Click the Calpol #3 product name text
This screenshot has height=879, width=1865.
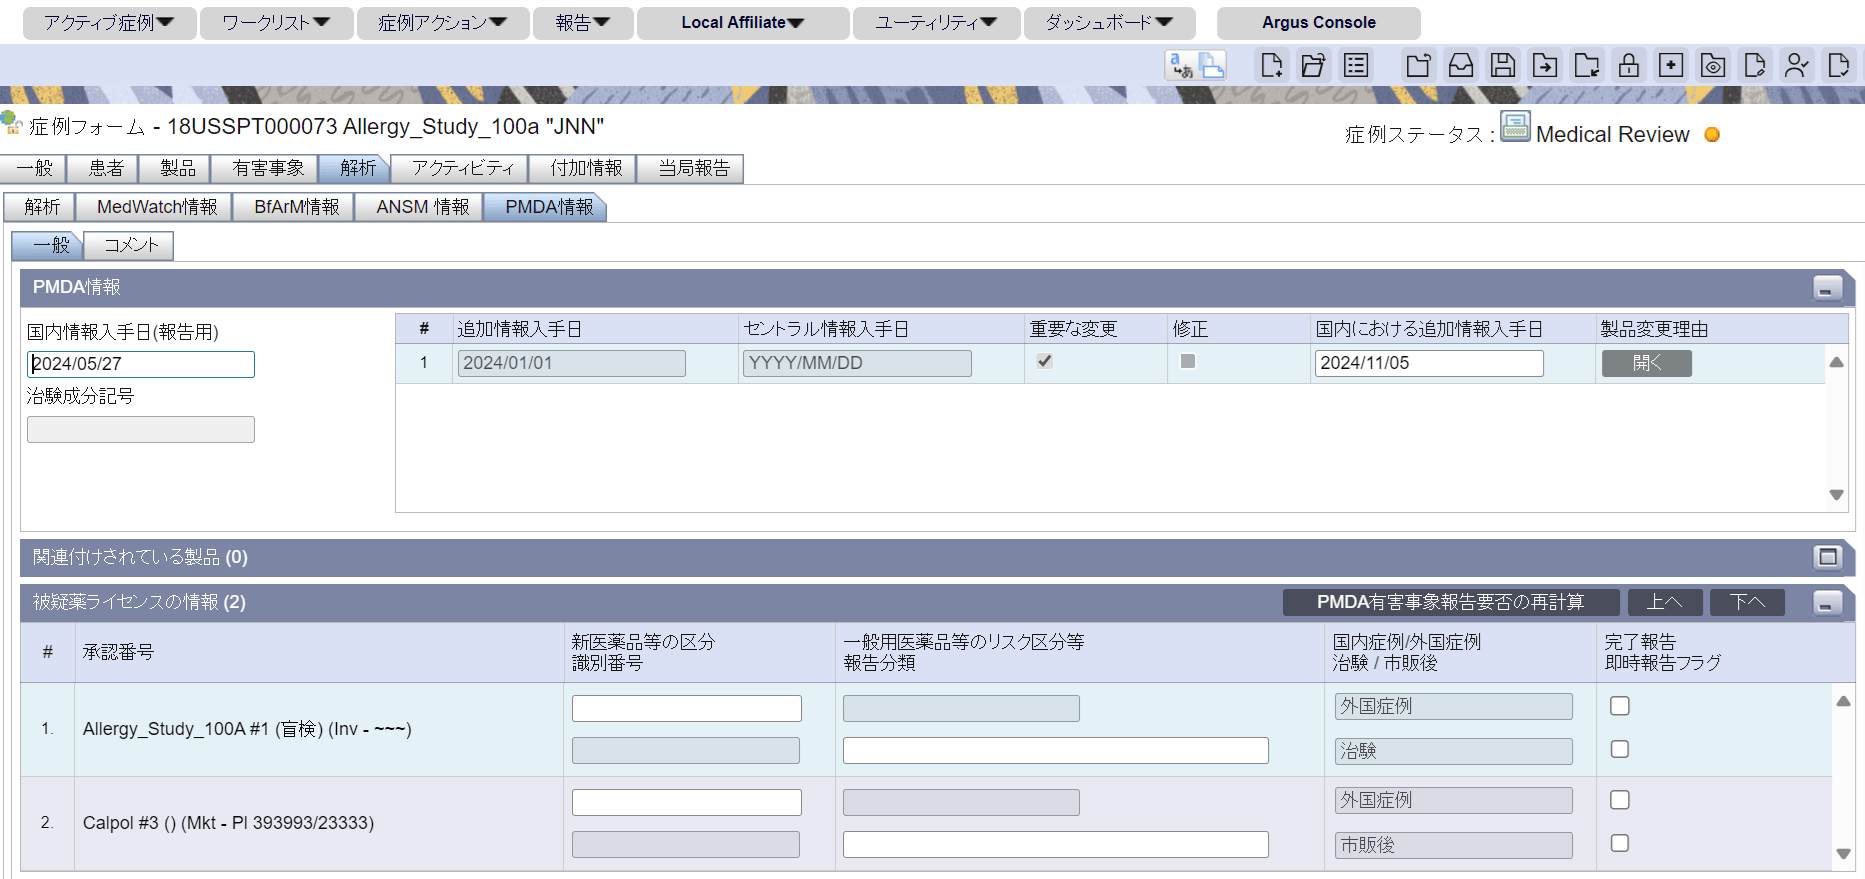(x=229, y=823)
